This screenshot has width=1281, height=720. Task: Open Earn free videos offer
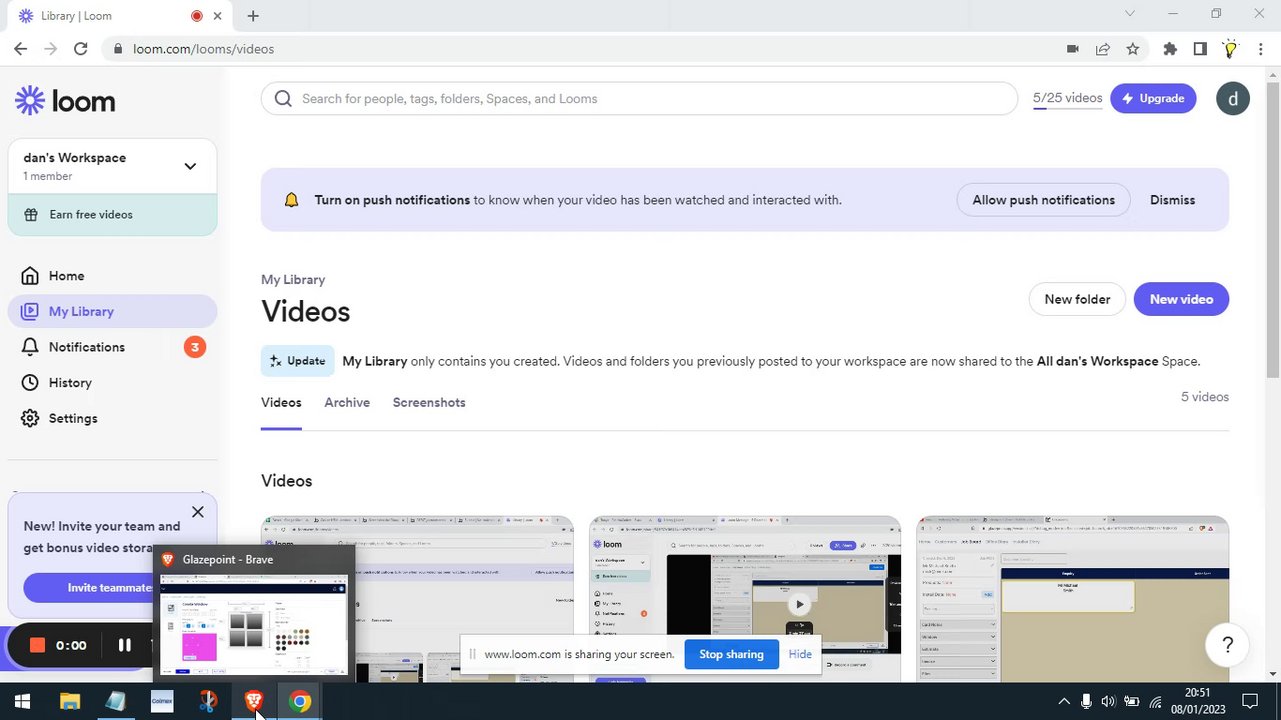click(112, 215)
